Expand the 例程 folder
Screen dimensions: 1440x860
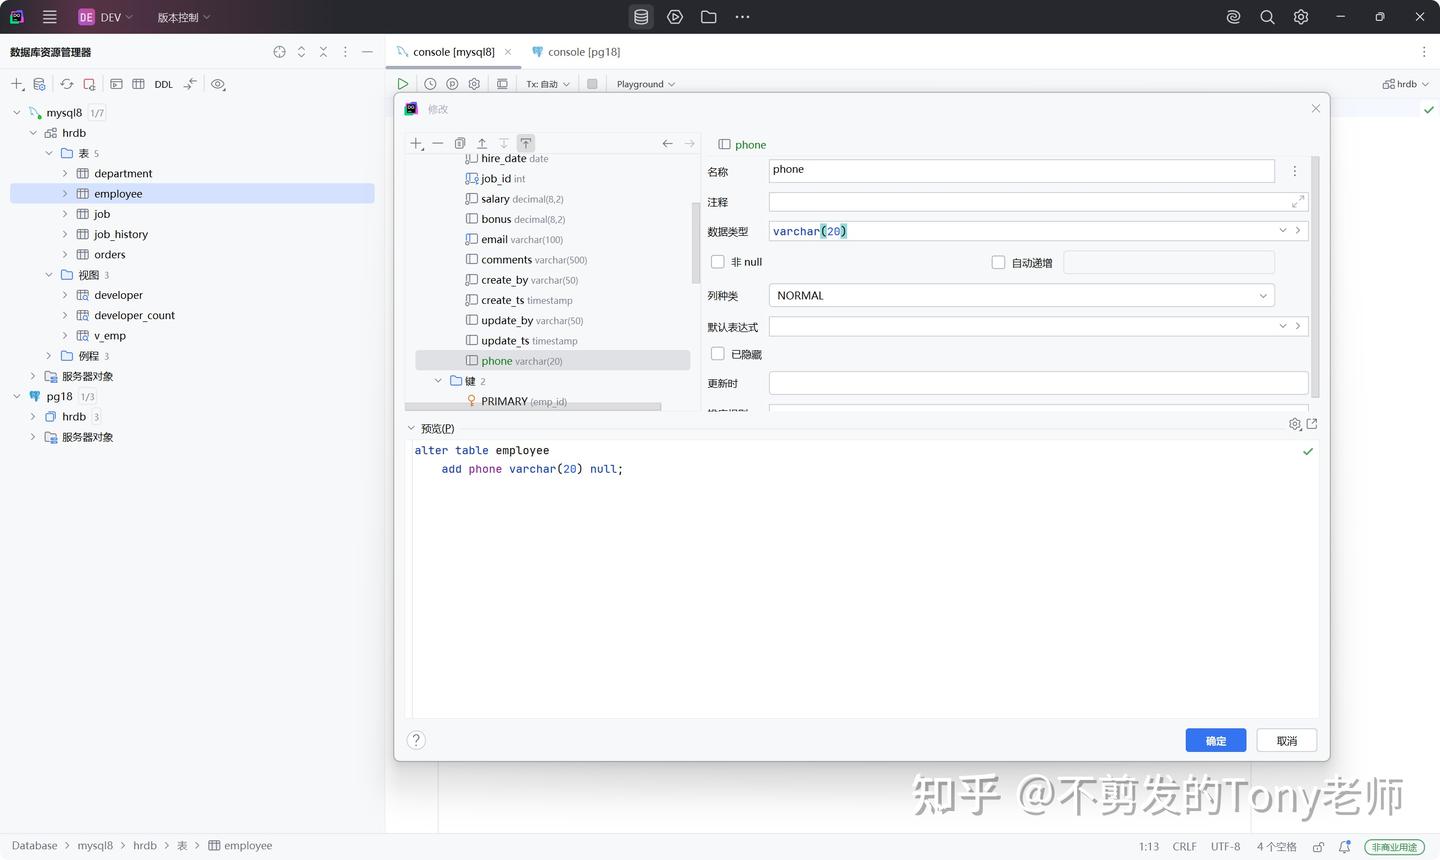[x=49, y=356]
